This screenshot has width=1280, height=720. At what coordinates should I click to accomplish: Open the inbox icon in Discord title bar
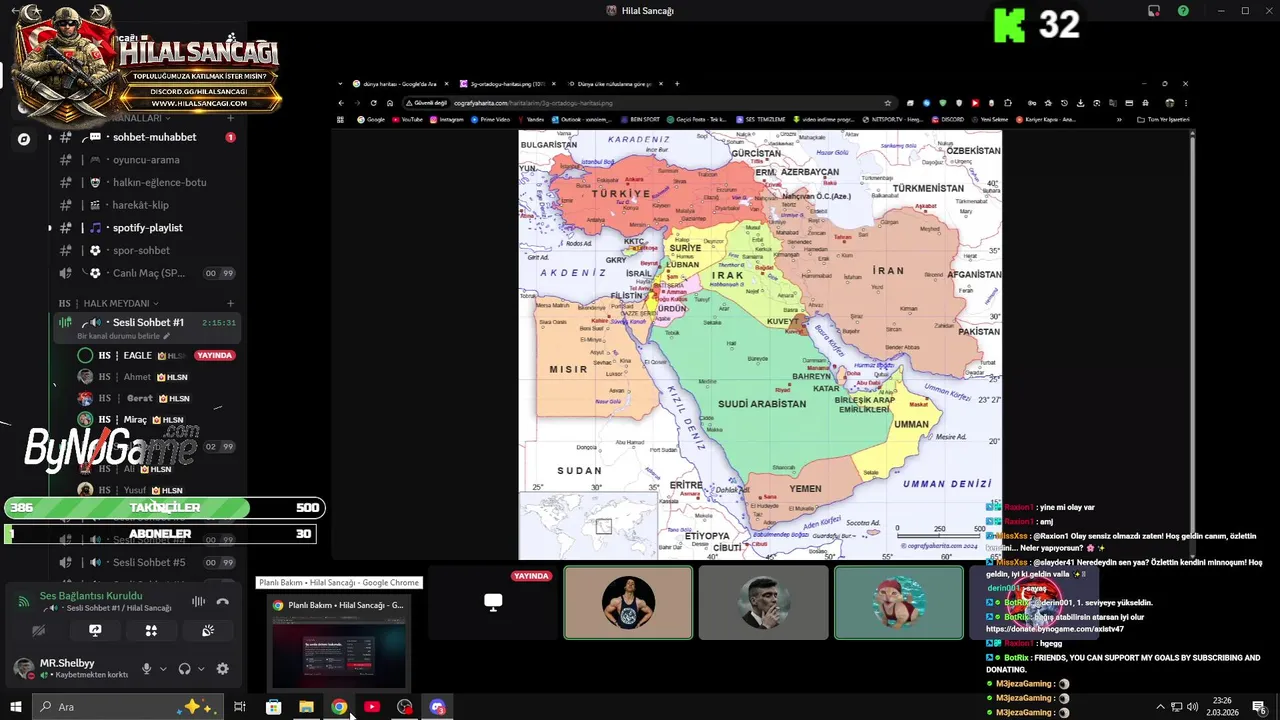coord(1154,11)
